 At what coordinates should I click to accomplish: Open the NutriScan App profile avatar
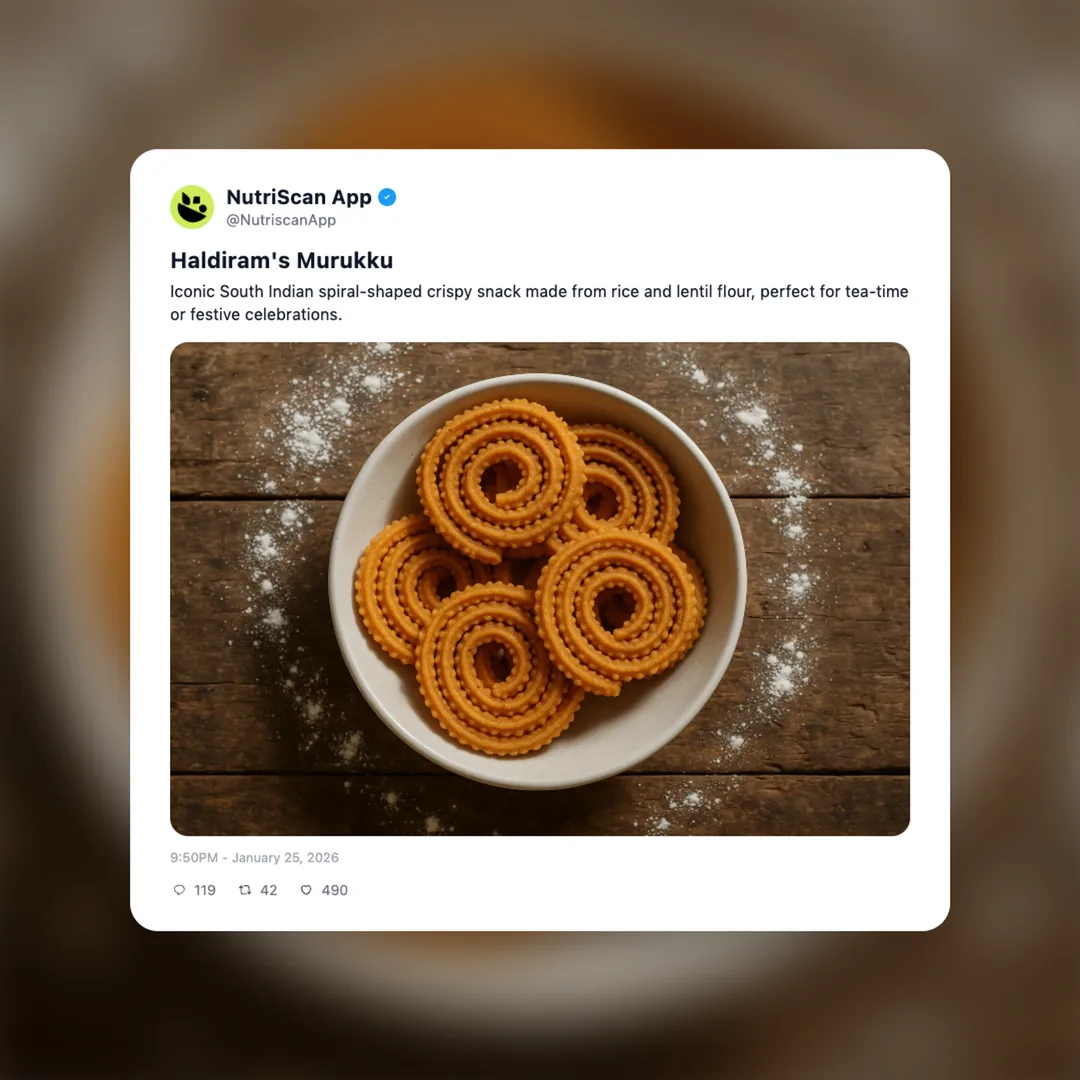[x=192, y=207]
